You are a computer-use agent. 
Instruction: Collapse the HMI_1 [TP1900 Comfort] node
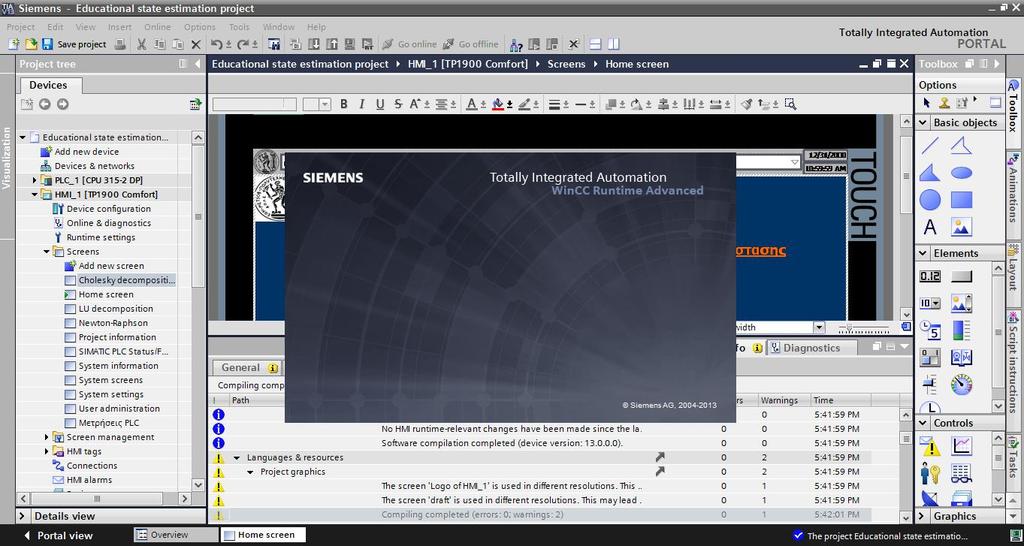(x=35, y=195)
